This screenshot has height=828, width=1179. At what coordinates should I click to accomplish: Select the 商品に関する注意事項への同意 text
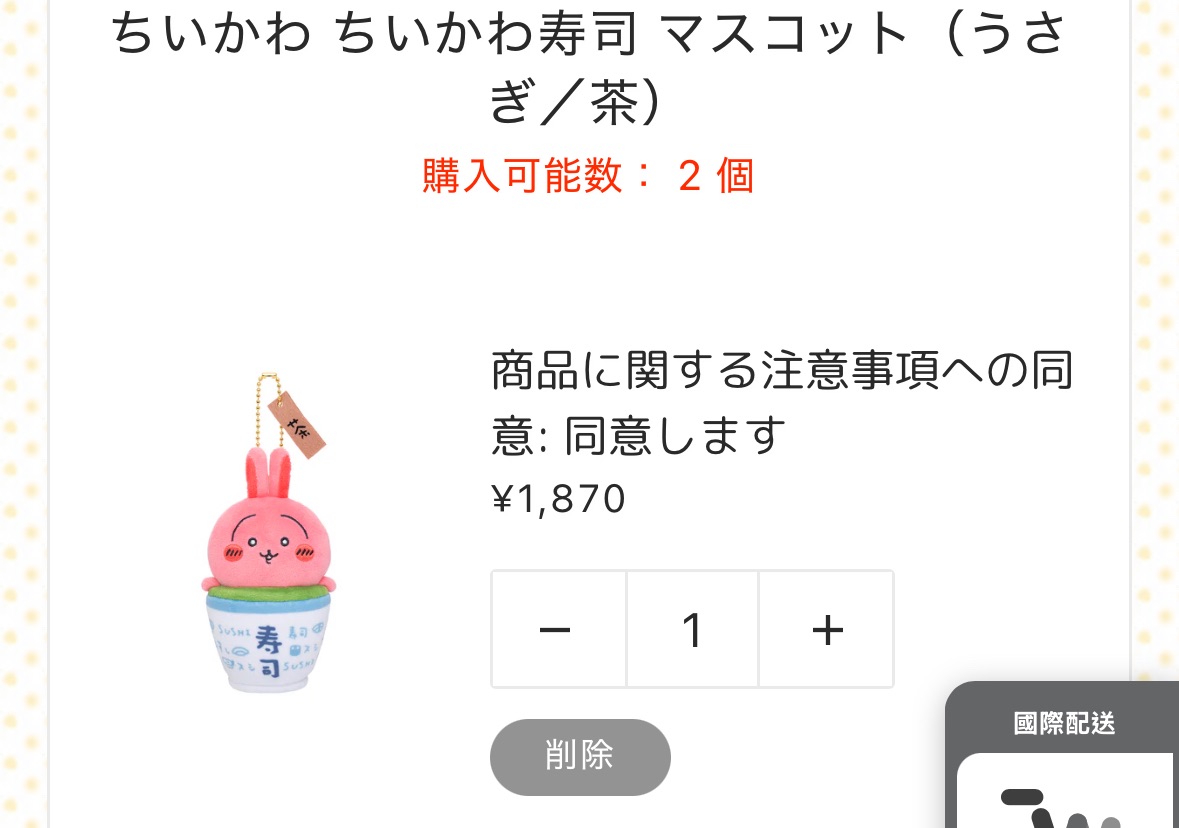pyautogui.click(x=782, y=402)
